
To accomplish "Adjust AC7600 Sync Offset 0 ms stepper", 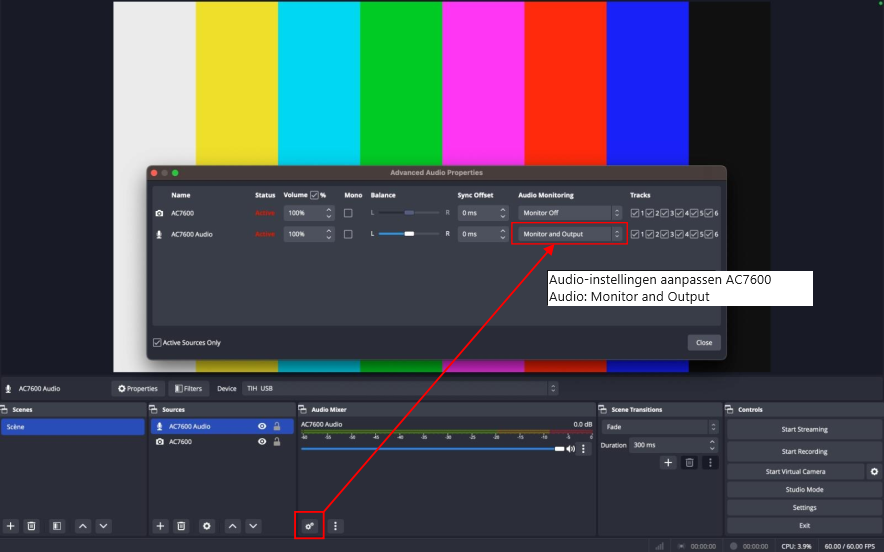I will 503,213.
